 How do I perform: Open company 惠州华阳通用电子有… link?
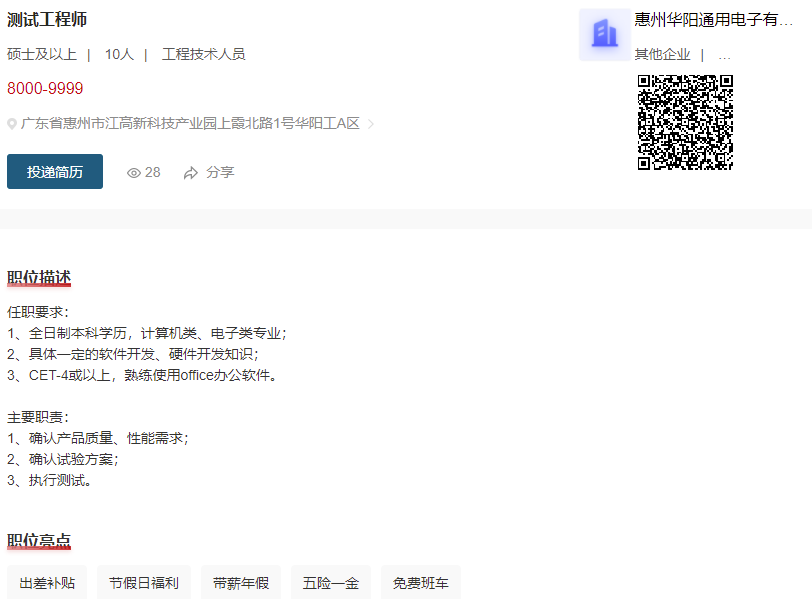(x=714, y=20)
